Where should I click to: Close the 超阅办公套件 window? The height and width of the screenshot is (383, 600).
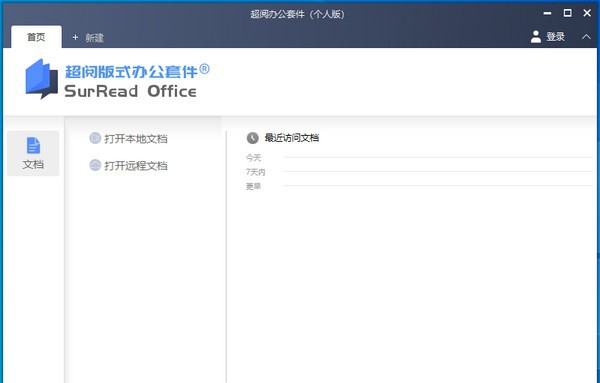point(587,13)
